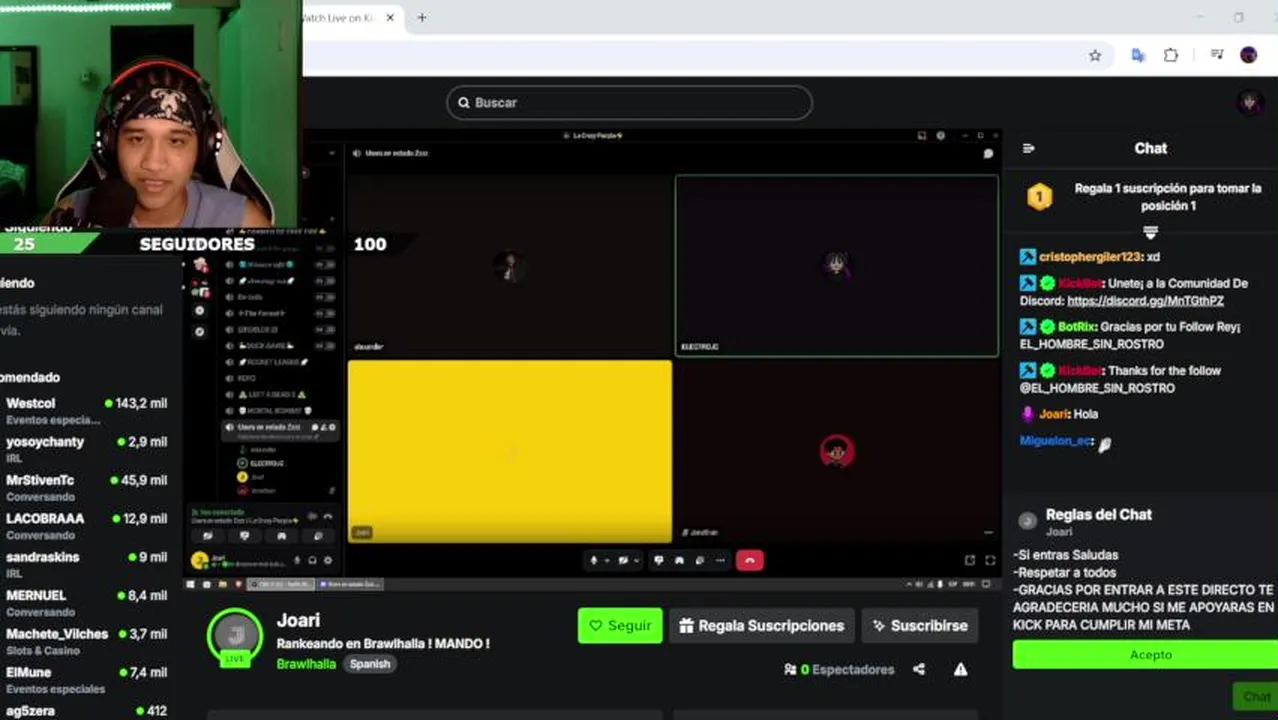Open the MrStivenTc recommended channel

point(87,487)
